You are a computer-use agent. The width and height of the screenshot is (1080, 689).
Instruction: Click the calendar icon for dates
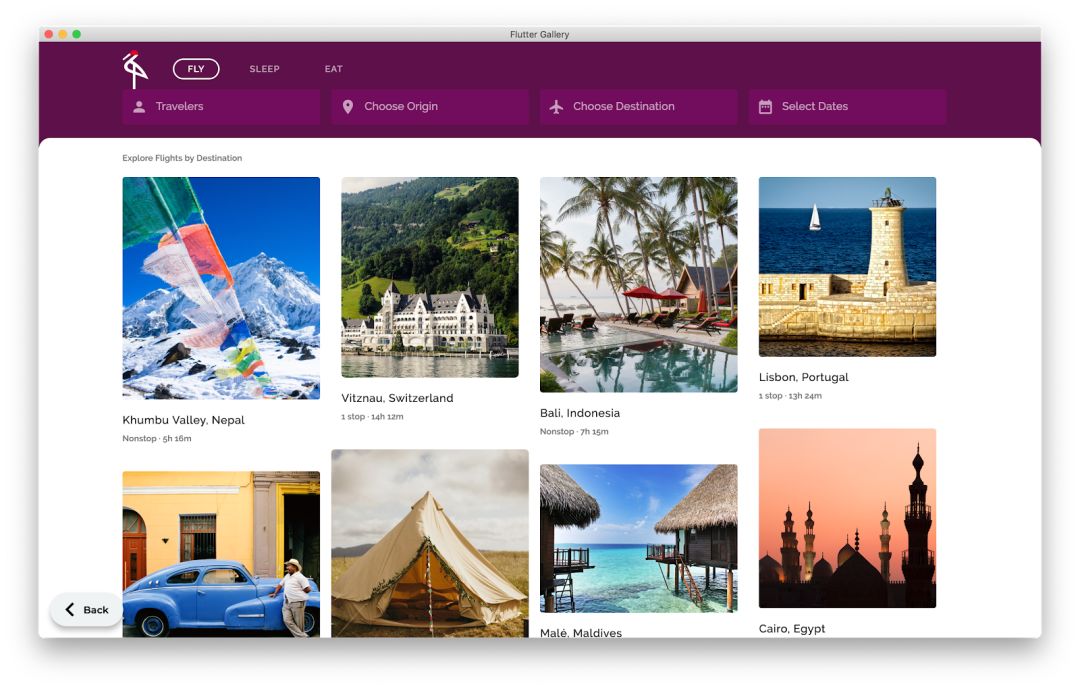765,107
